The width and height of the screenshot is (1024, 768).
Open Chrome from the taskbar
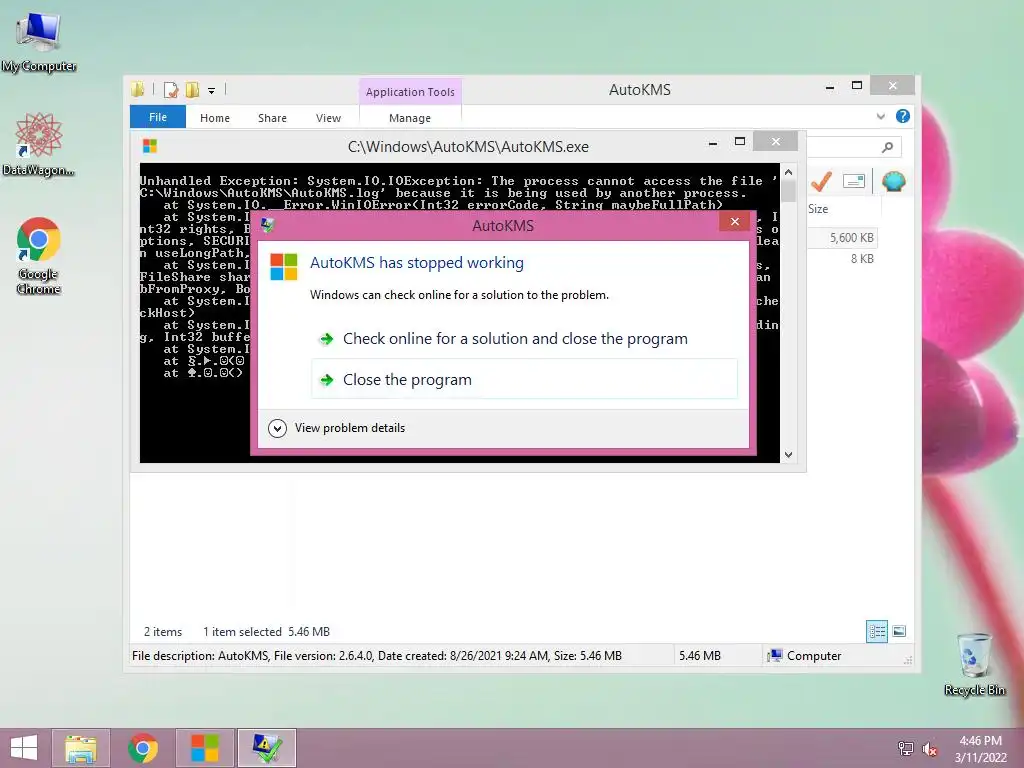(x=143, y=748)
